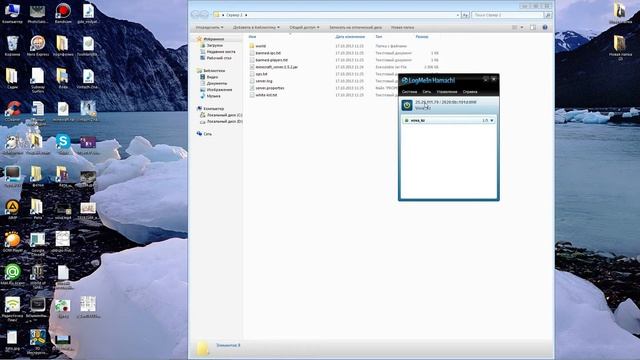
Task: Open the Добавить в библиотеку dropdown
Action: point(256,27)
